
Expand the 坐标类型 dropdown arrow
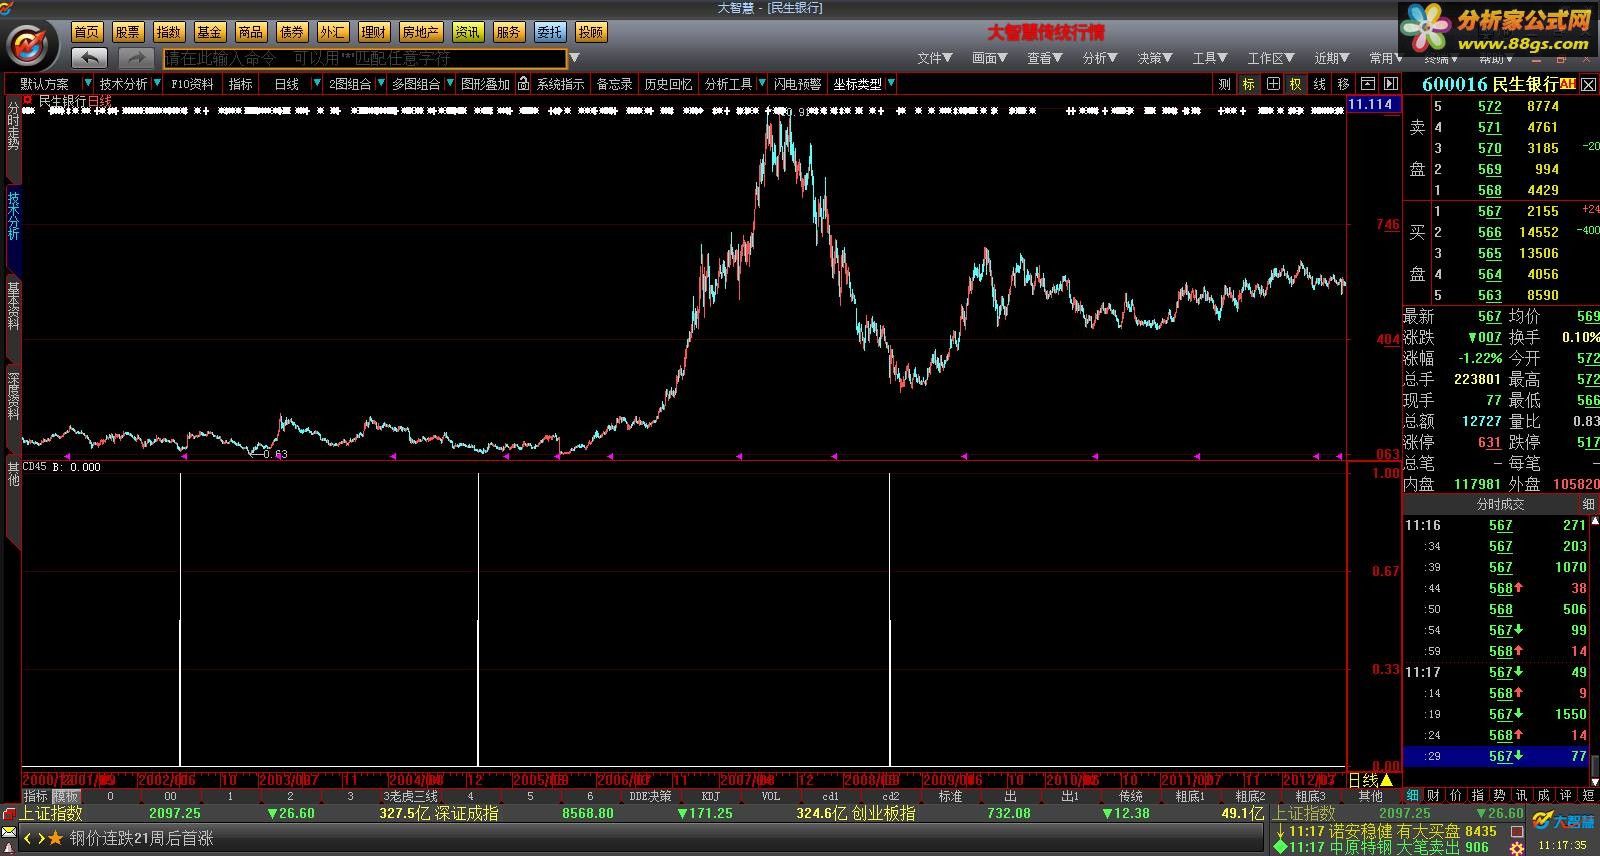click(890, 84)
